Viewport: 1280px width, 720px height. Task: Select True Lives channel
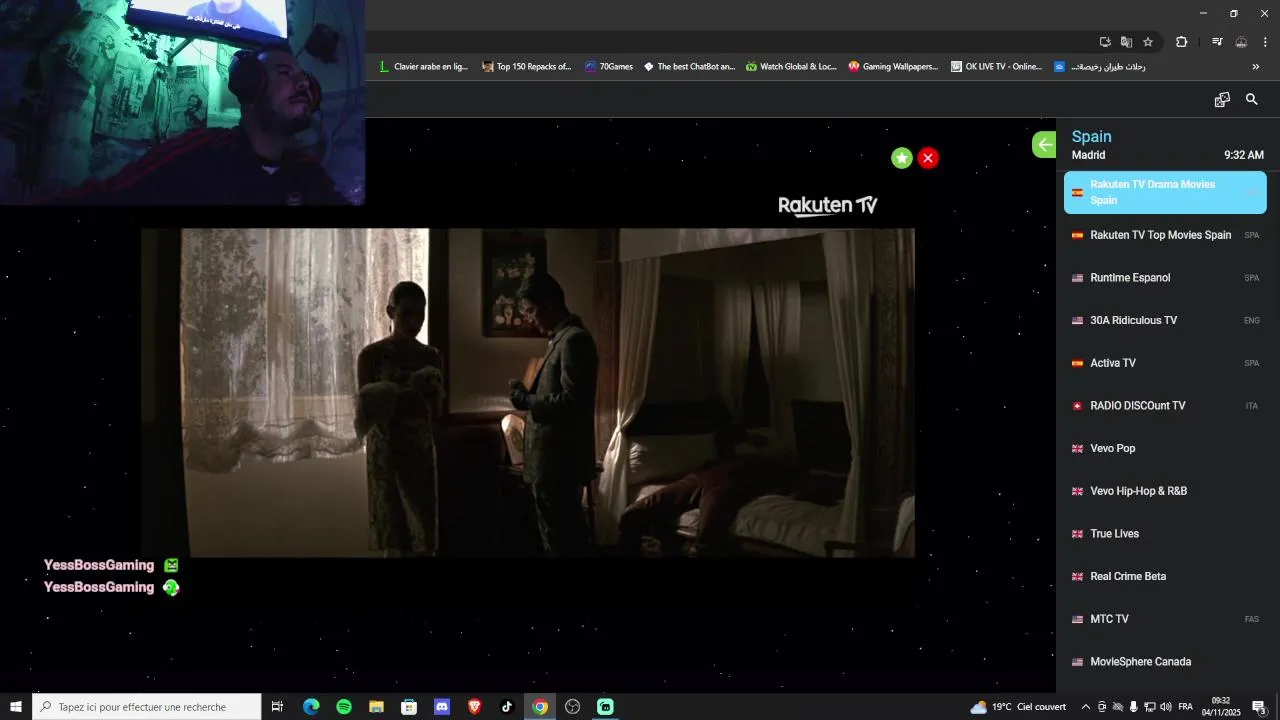1165,534
